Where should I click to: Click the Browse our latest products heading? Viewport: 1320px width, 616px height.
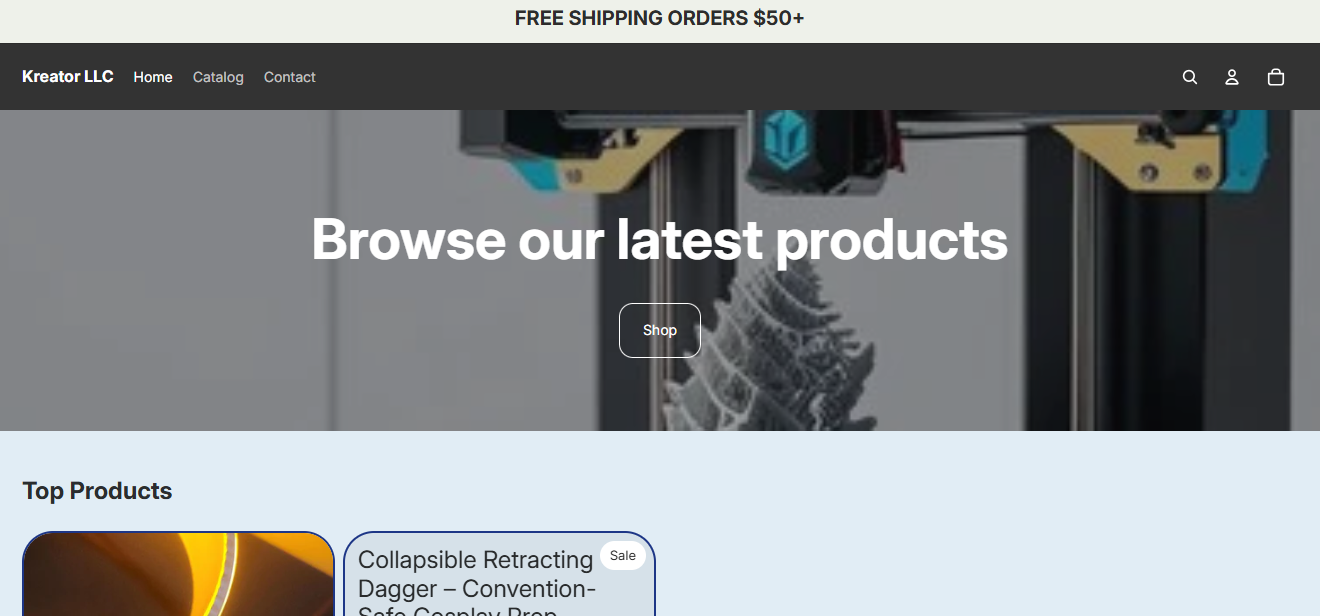click(x=660, y=239)
